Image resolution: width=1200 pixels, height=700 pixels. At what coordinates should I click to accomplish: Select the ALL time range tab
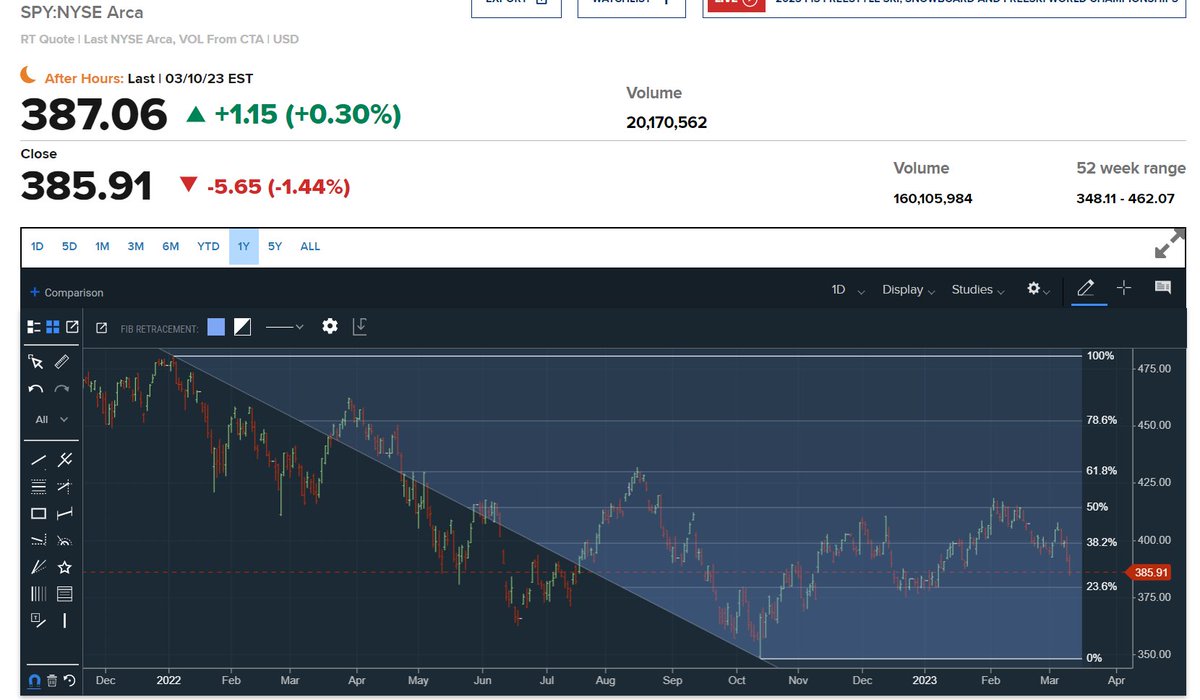click(x=310, y=246)
